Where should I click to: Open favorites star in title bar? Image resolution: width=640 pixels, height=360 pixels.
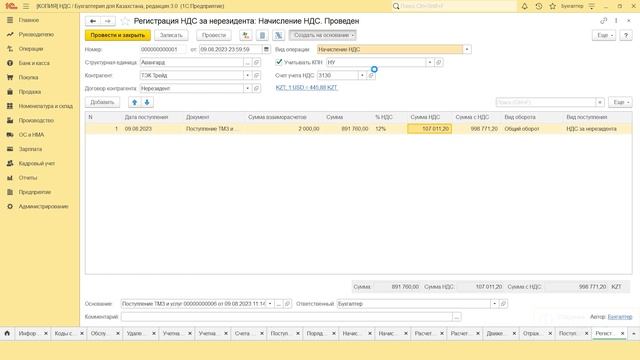(x=553, y=6)
